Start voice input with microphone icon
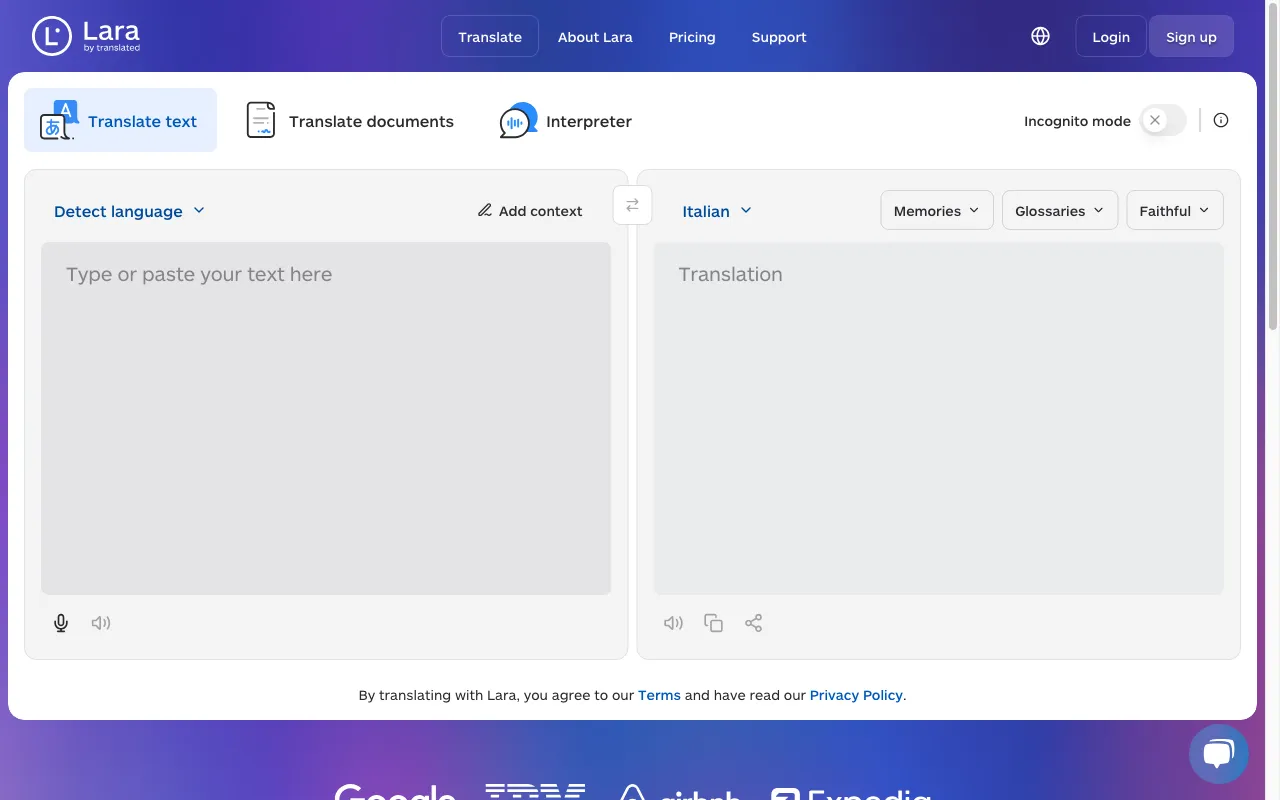This screenshot has width=1280, height=800. coord(61,623)
